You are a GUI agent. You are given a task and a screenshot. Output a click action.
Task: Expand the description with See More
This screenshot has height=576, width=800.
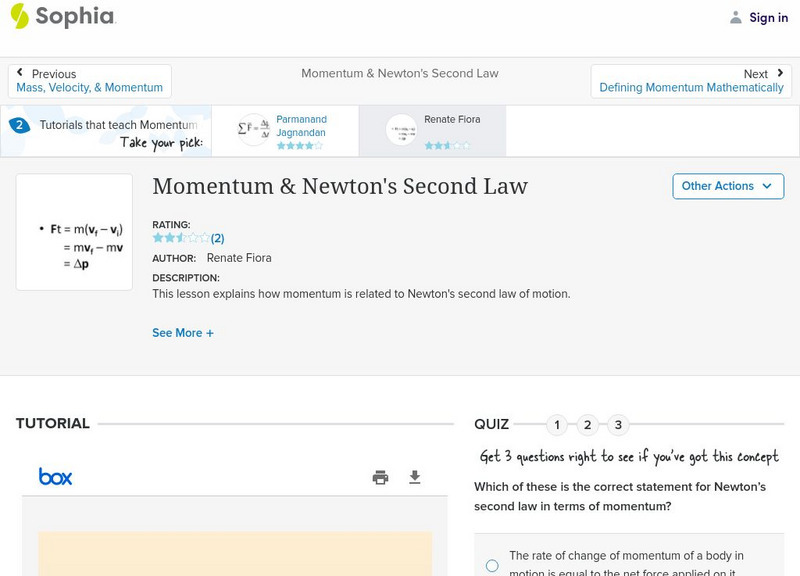coord(183,332)
